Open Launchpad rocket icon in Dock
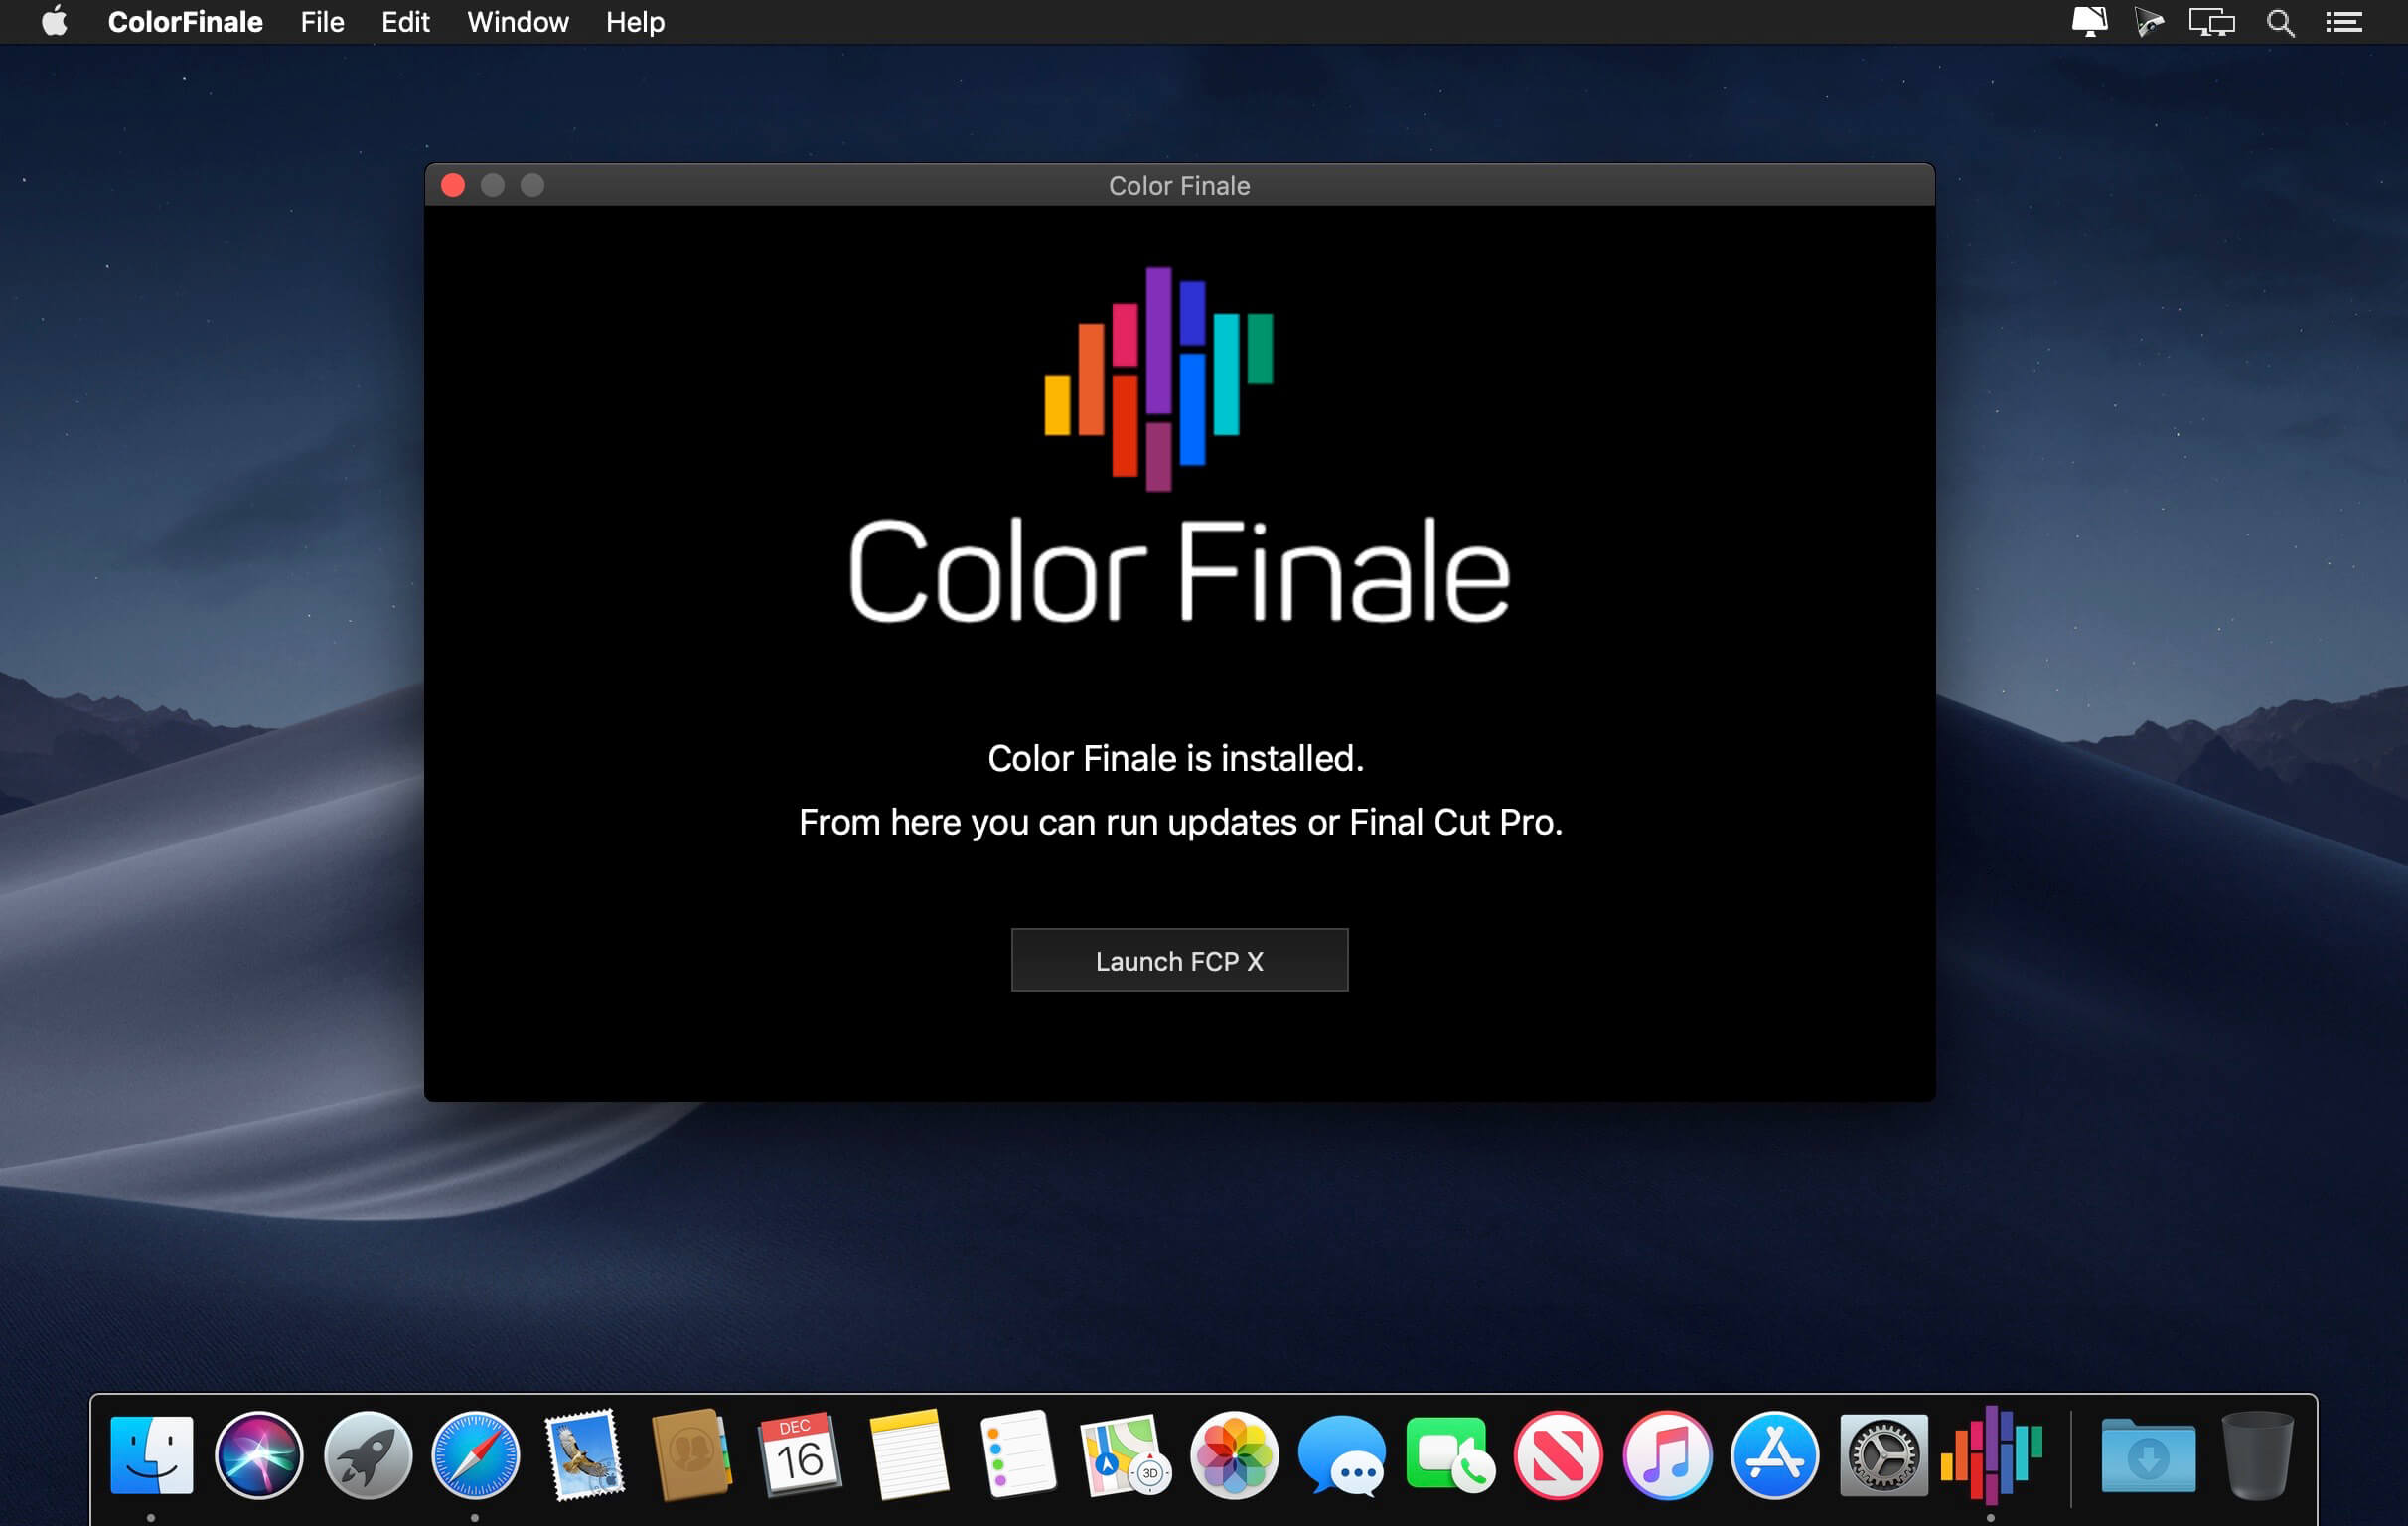Image resolution: width=2408 pixels, height=1526 pixels. point(367,1455)
